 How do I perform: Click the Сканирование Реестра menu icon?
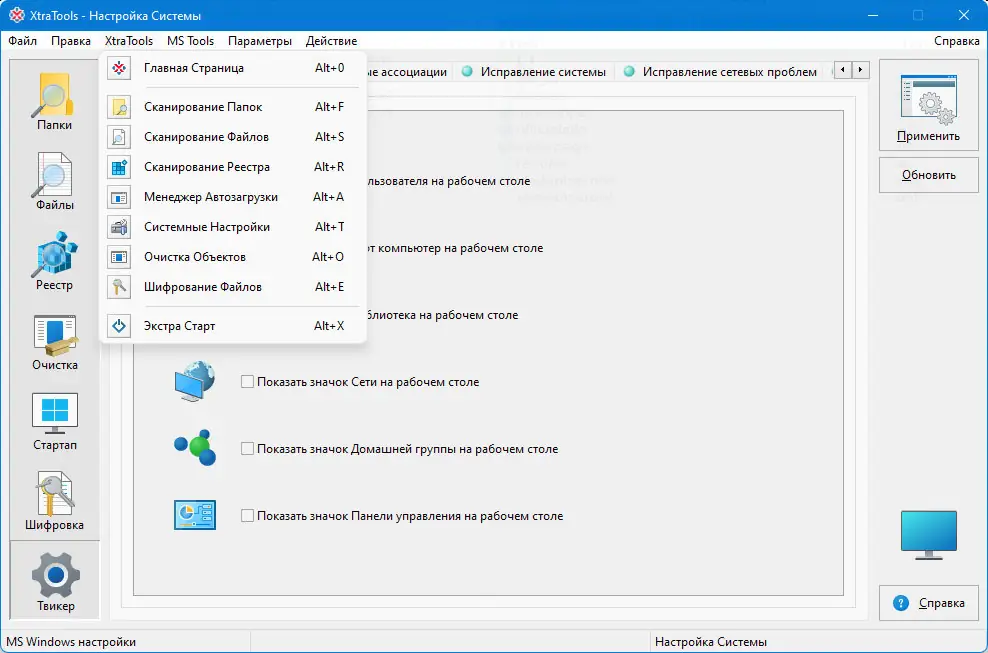pos(119,167)
